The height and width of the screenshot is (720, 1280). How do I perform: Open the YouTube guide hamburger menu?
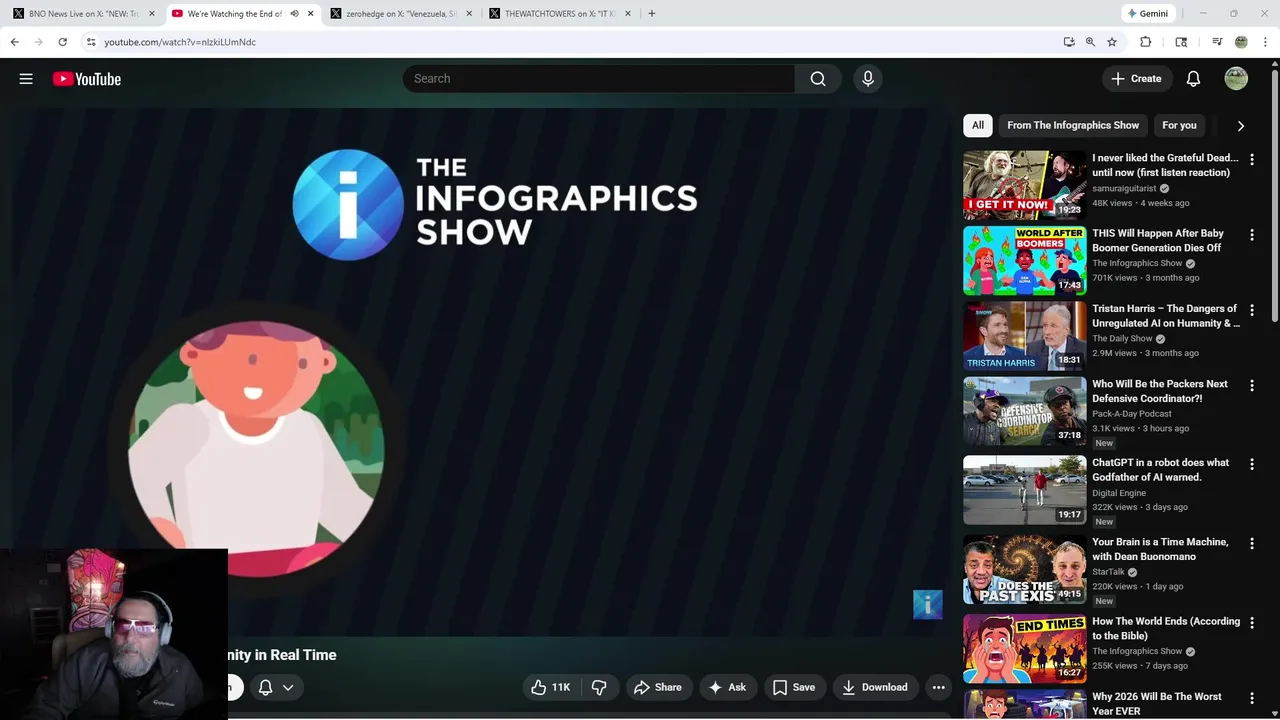click(26, 79)
